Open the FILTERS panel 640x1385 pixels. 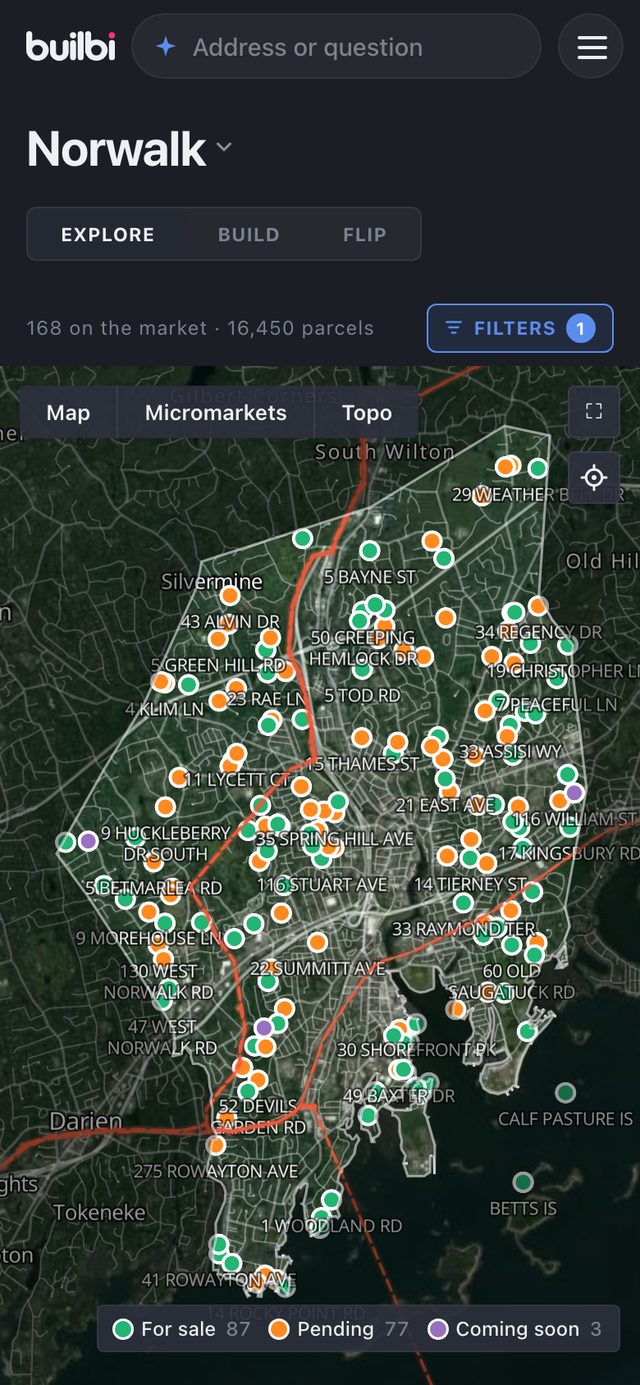point(520,328)
